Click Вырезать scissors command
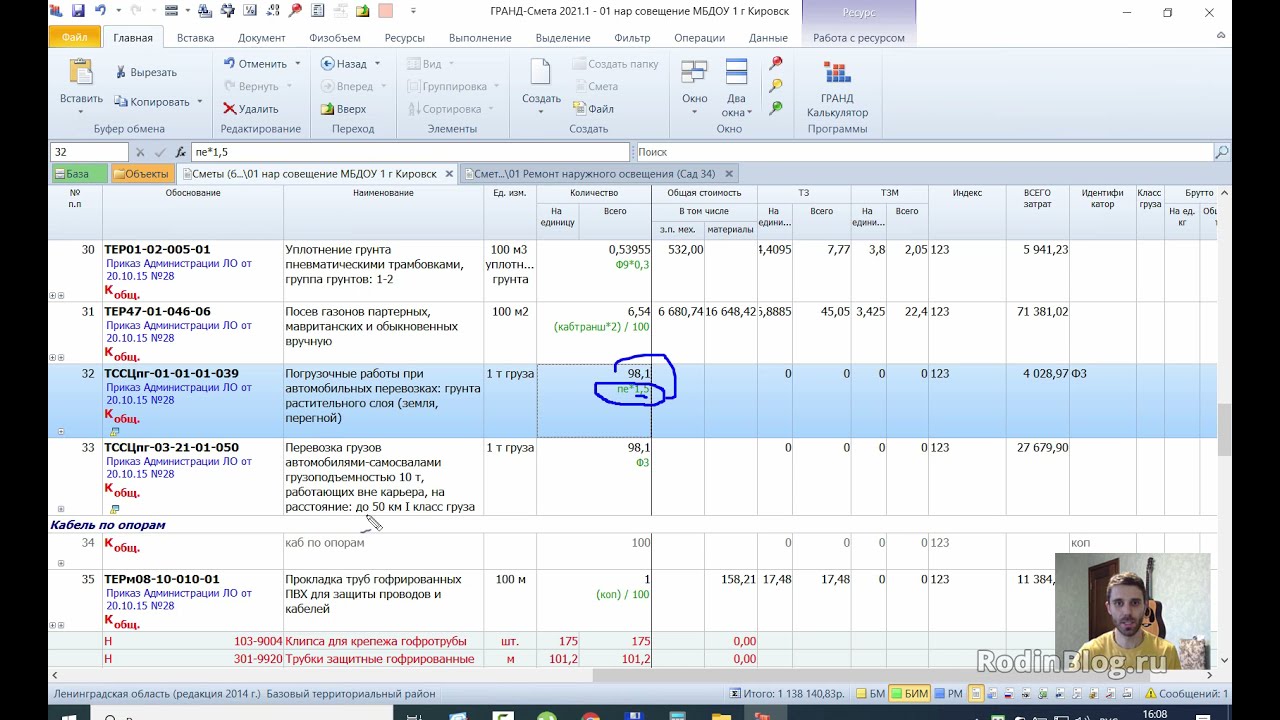1280x720 pixels. (x=146, y=72)
